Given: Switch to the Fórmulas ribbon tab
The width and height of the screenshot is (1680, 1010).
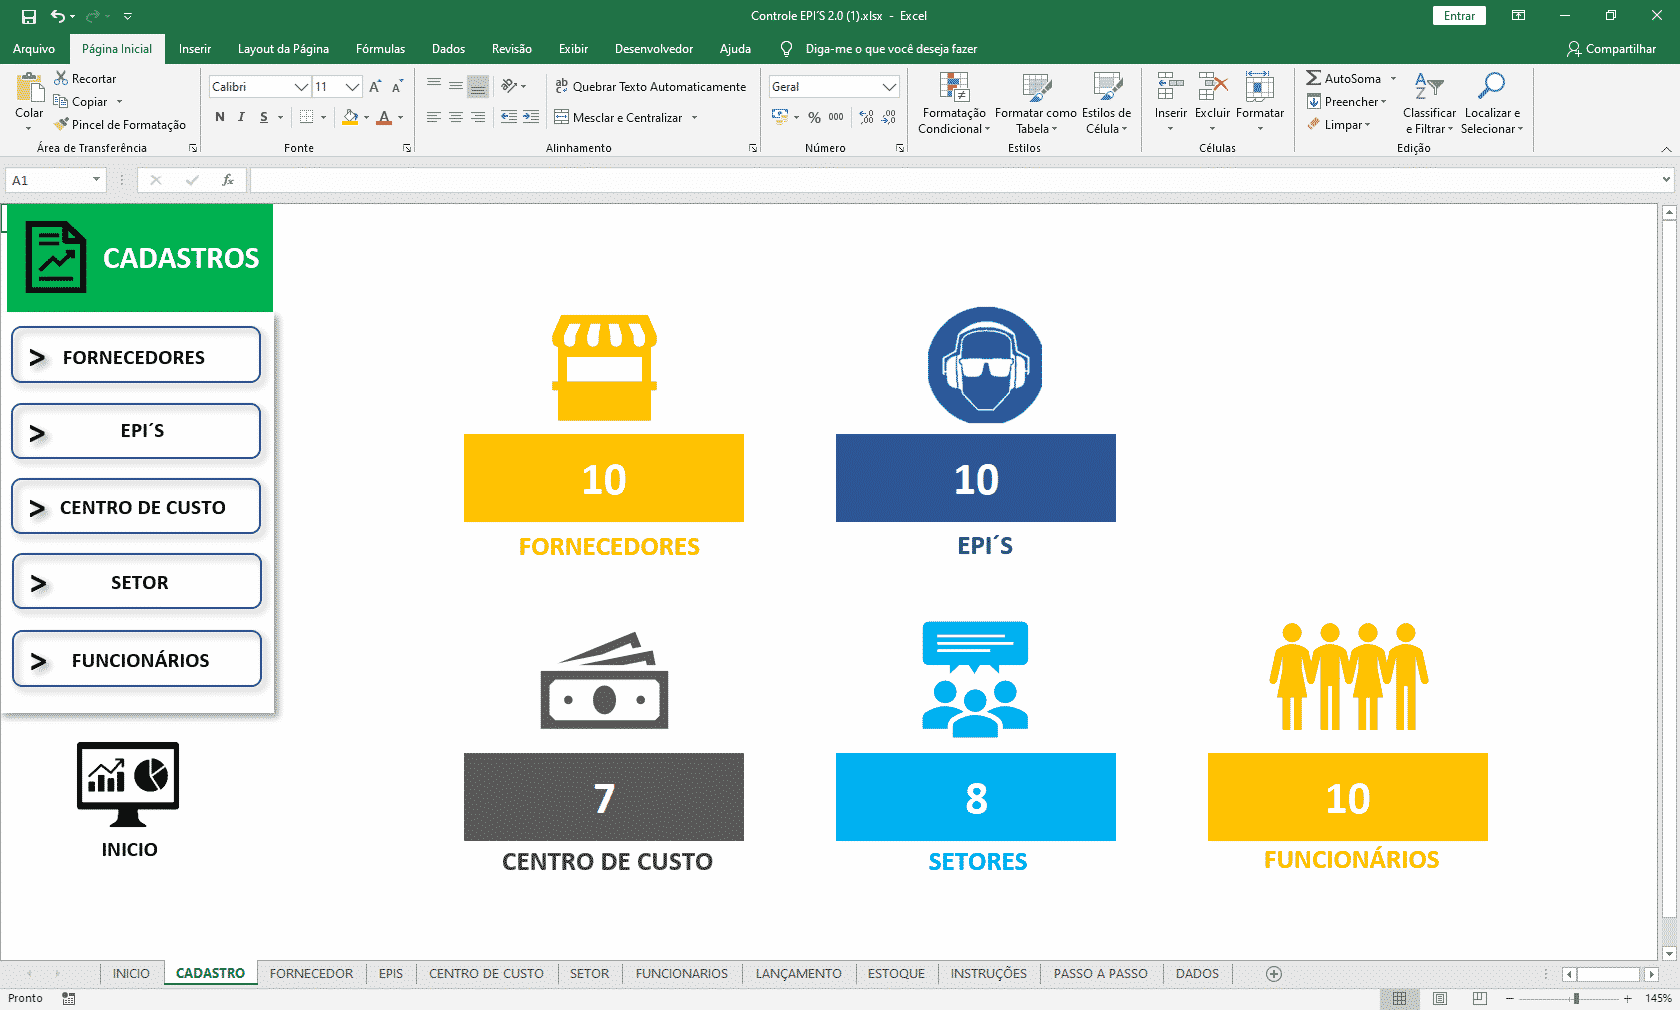Looking at the screenshot, I should pos(380,49).
